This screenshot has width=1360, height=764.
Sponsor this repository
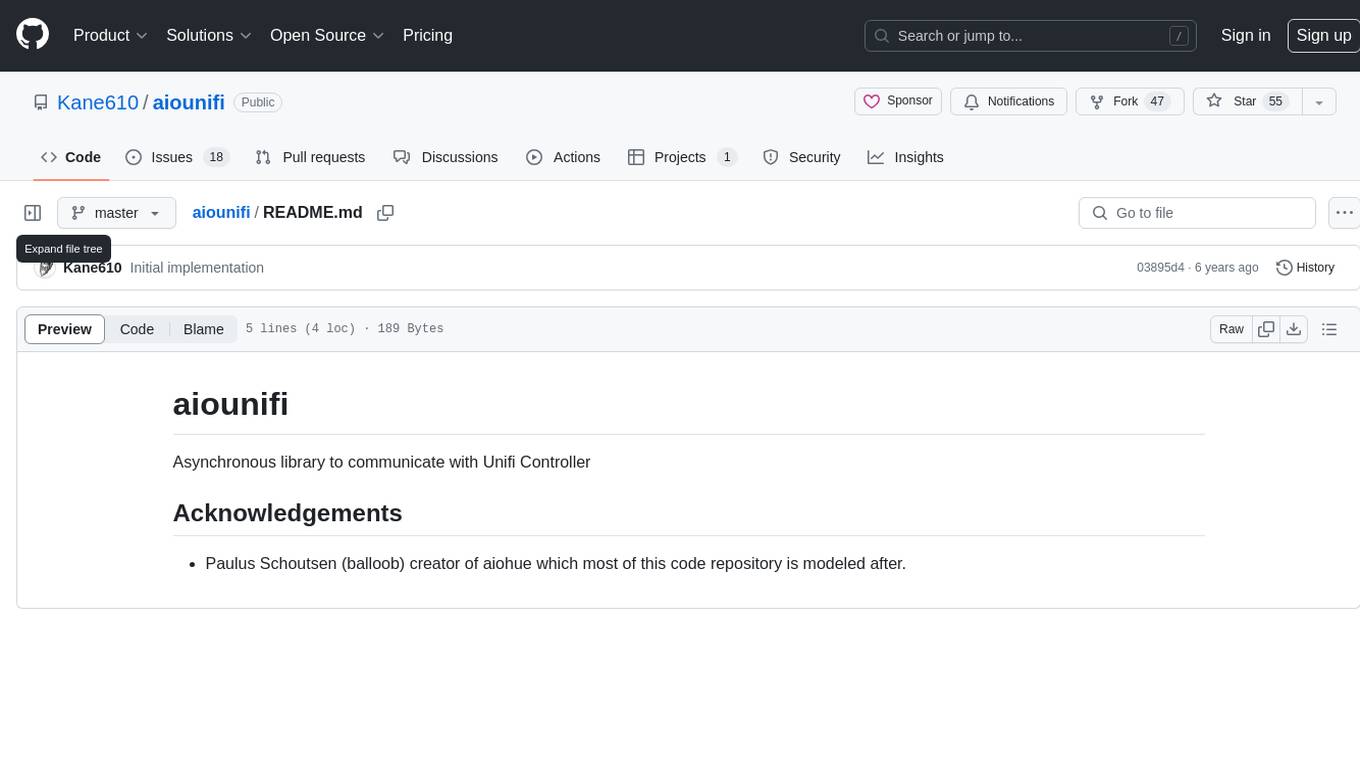(x=898, y=101)
